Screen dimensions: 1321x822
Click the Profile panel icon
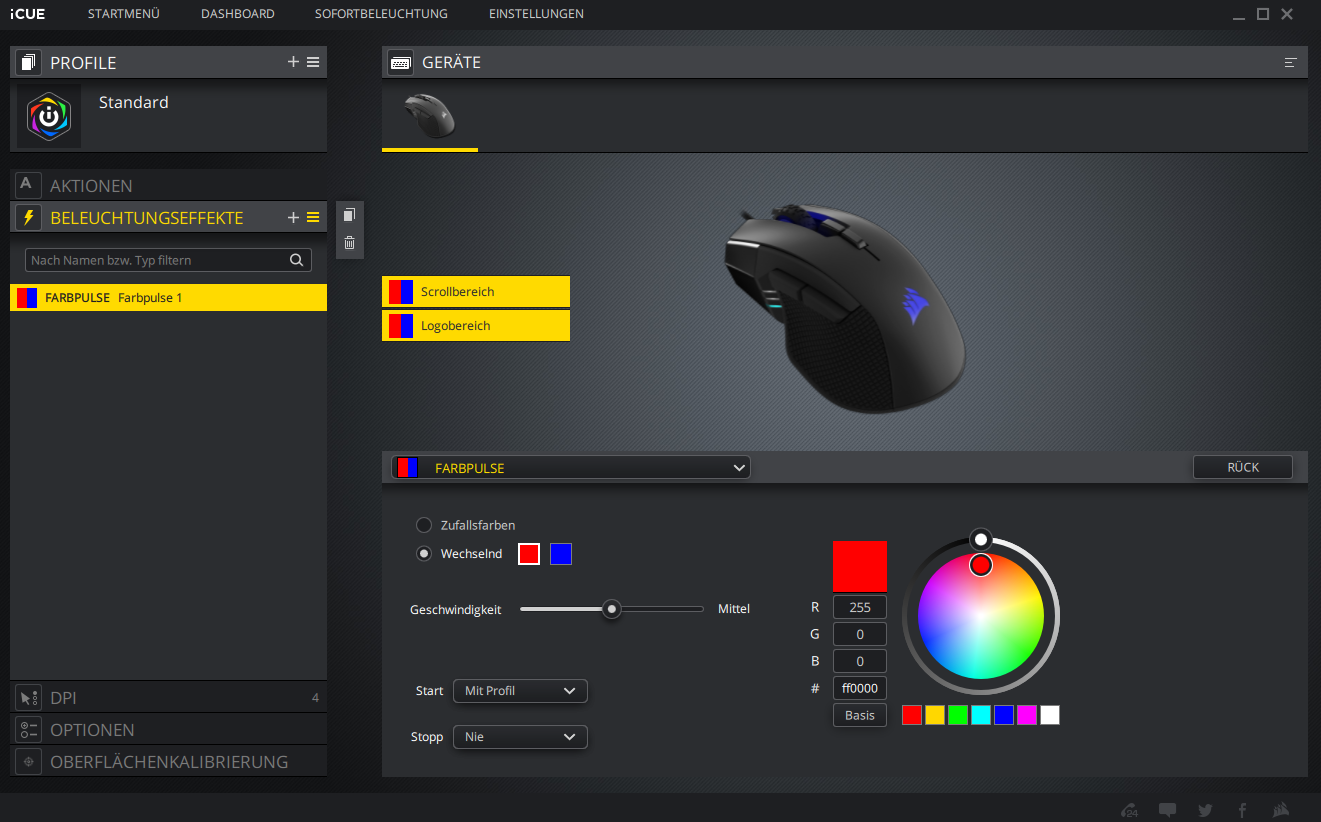(28, 62)
